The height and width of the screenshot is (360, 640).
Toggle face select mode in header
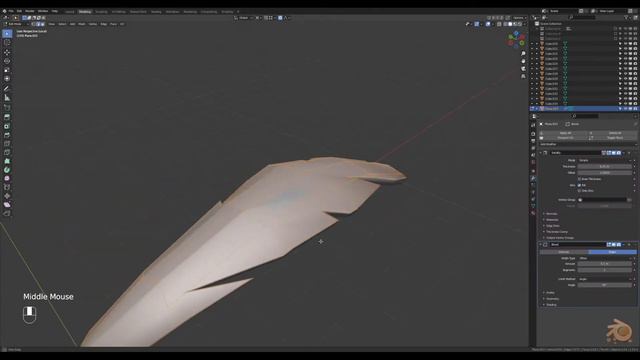pos(43,24)
